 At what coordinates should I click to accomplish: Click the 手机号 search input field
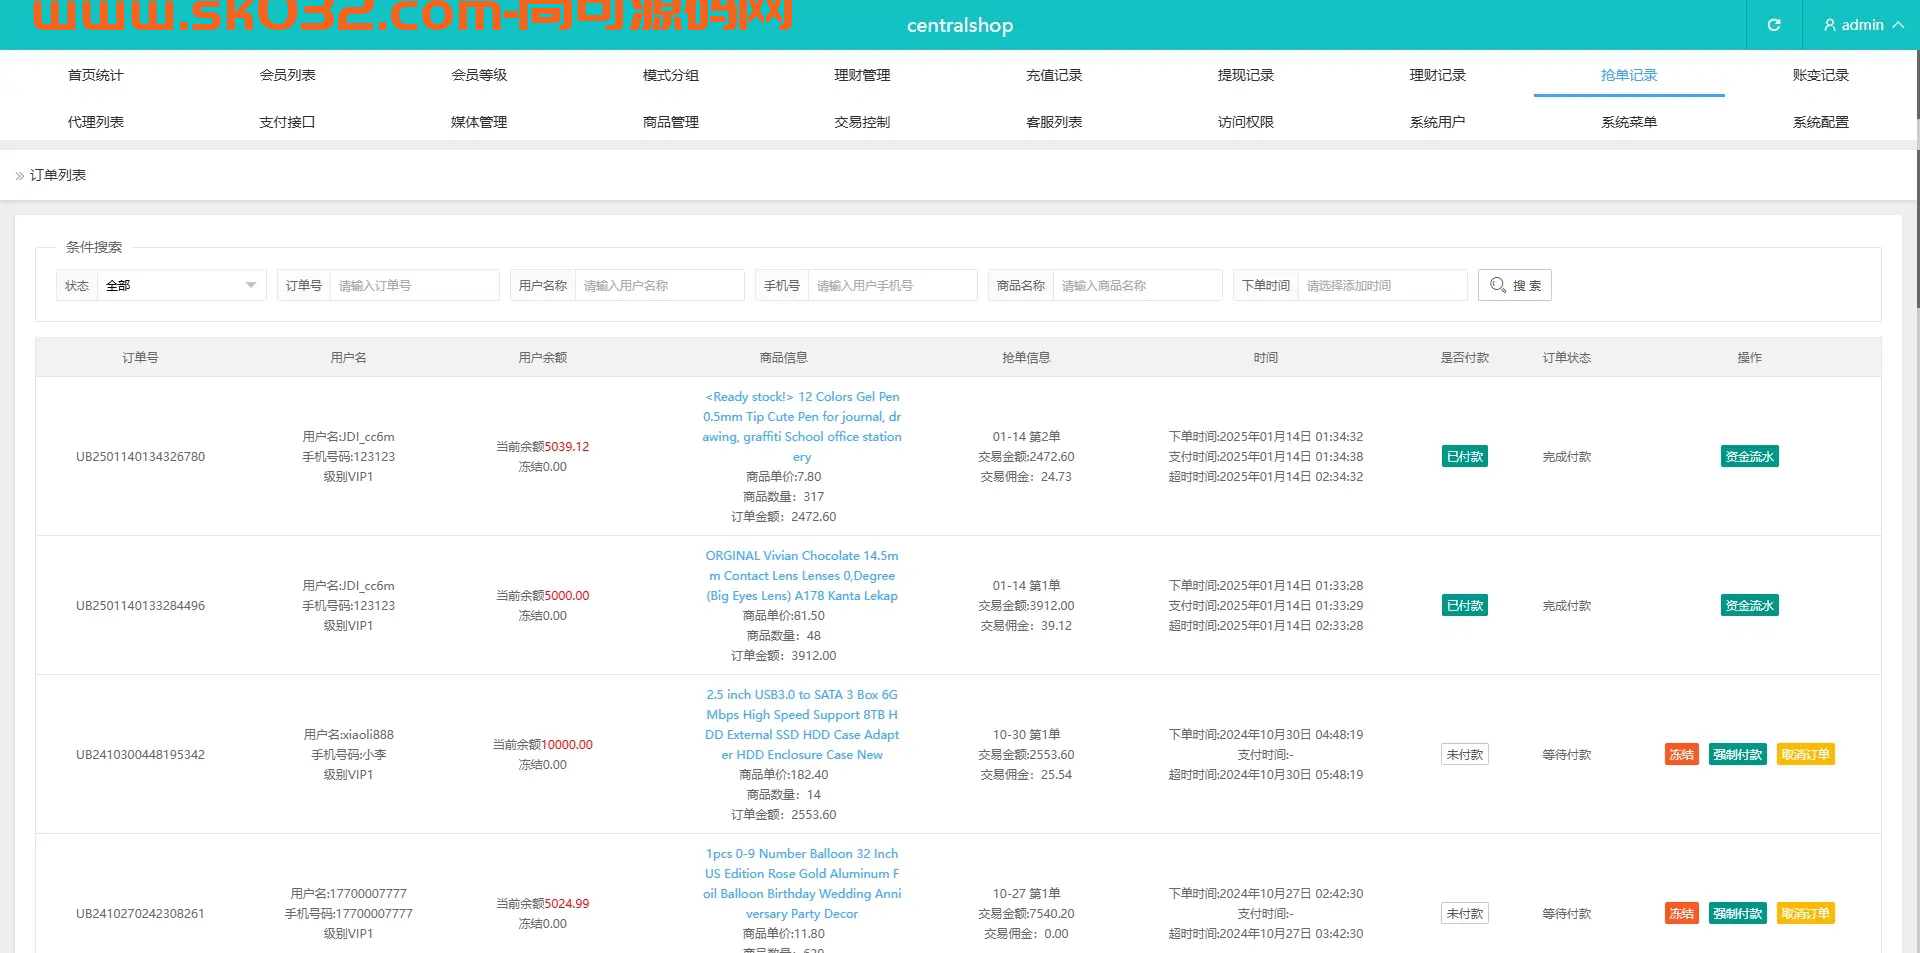click(891, 285)
